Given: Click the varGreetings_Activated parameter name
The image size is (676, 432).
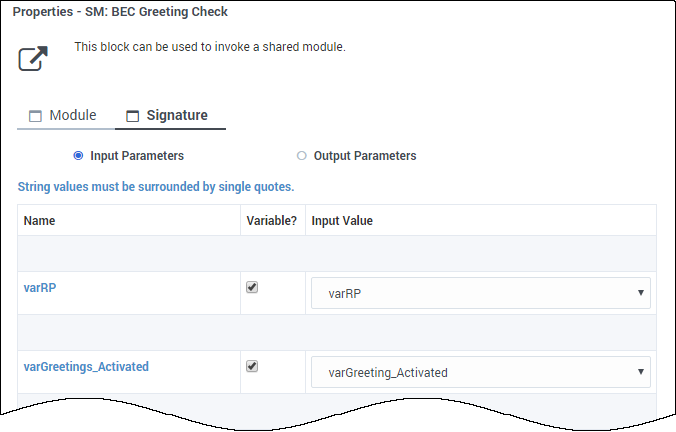Looking at the screenshot, I should coord(86,367).
